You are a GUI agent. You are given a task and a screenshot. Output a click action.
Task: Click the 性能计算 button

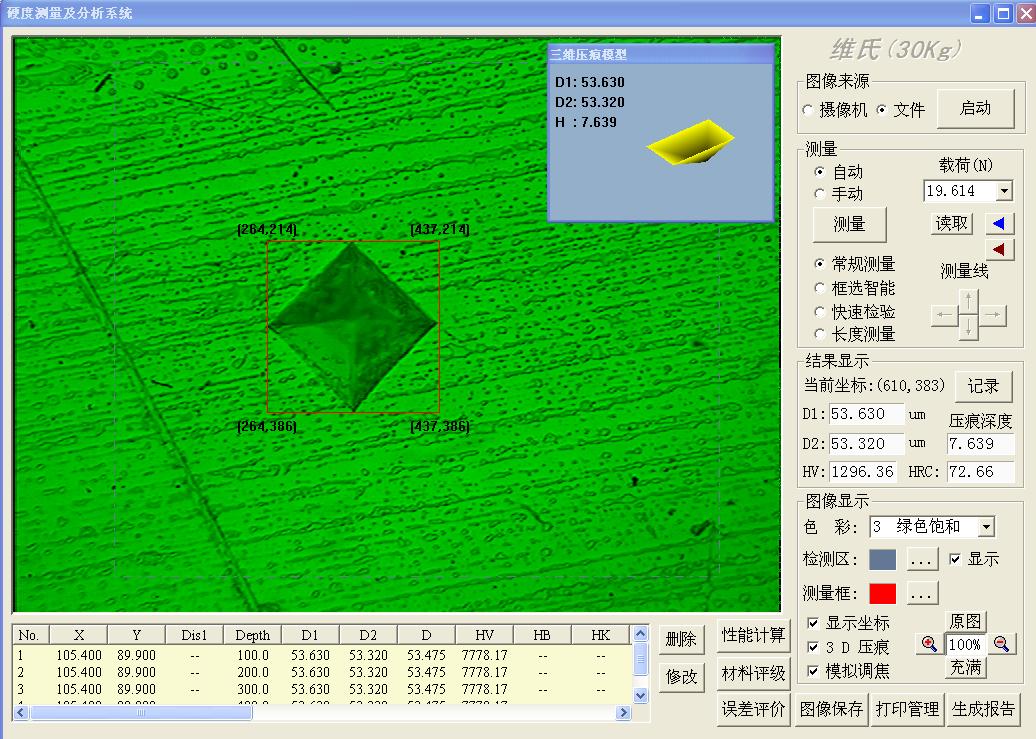753,635
